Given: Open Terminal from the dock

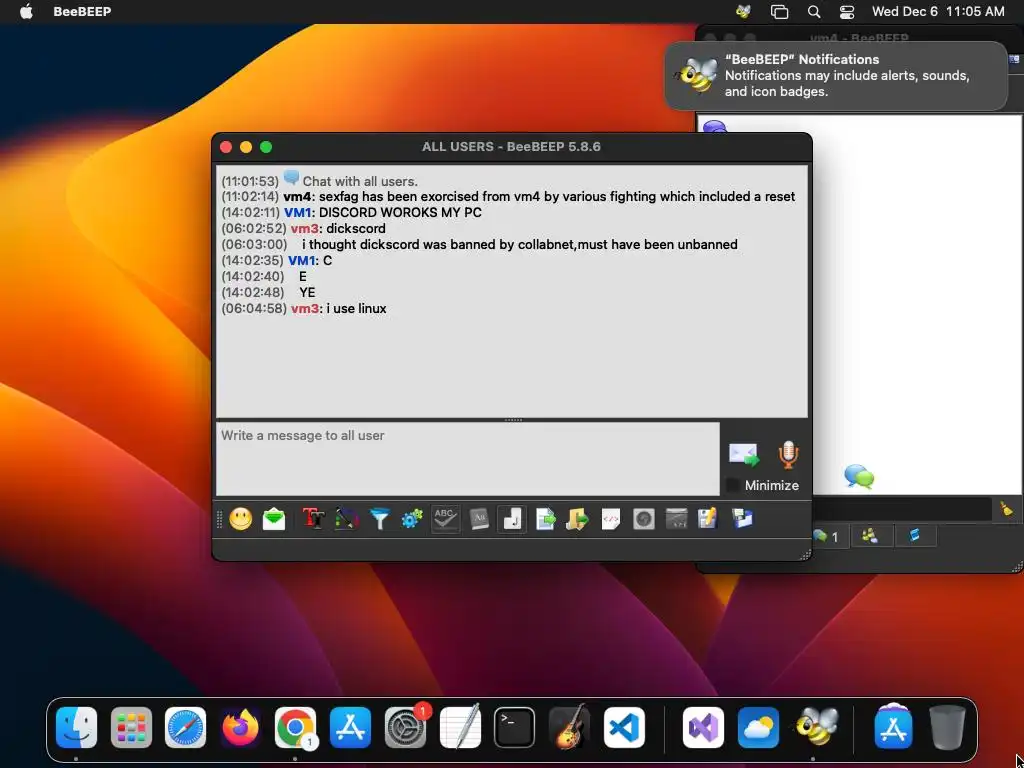Looking at the screenshot, I should (515, 728).
